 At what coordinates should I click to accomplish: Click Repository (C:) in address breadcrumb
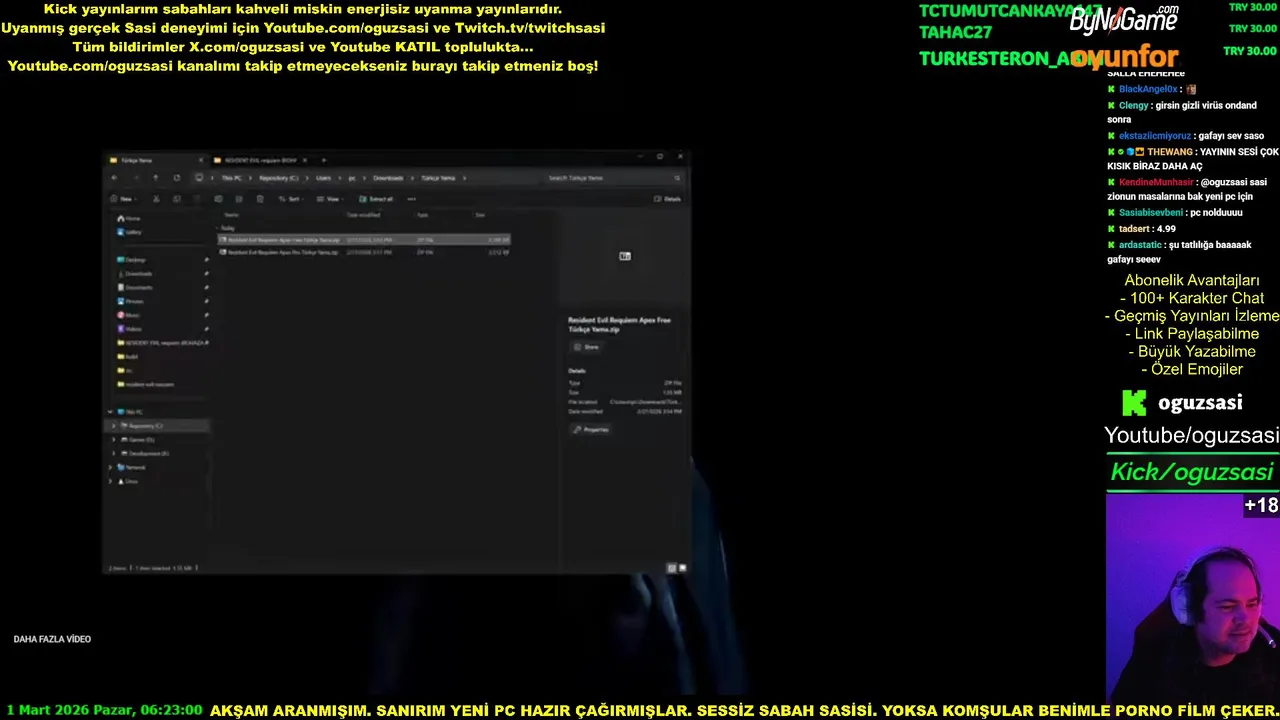pos(279,178)
